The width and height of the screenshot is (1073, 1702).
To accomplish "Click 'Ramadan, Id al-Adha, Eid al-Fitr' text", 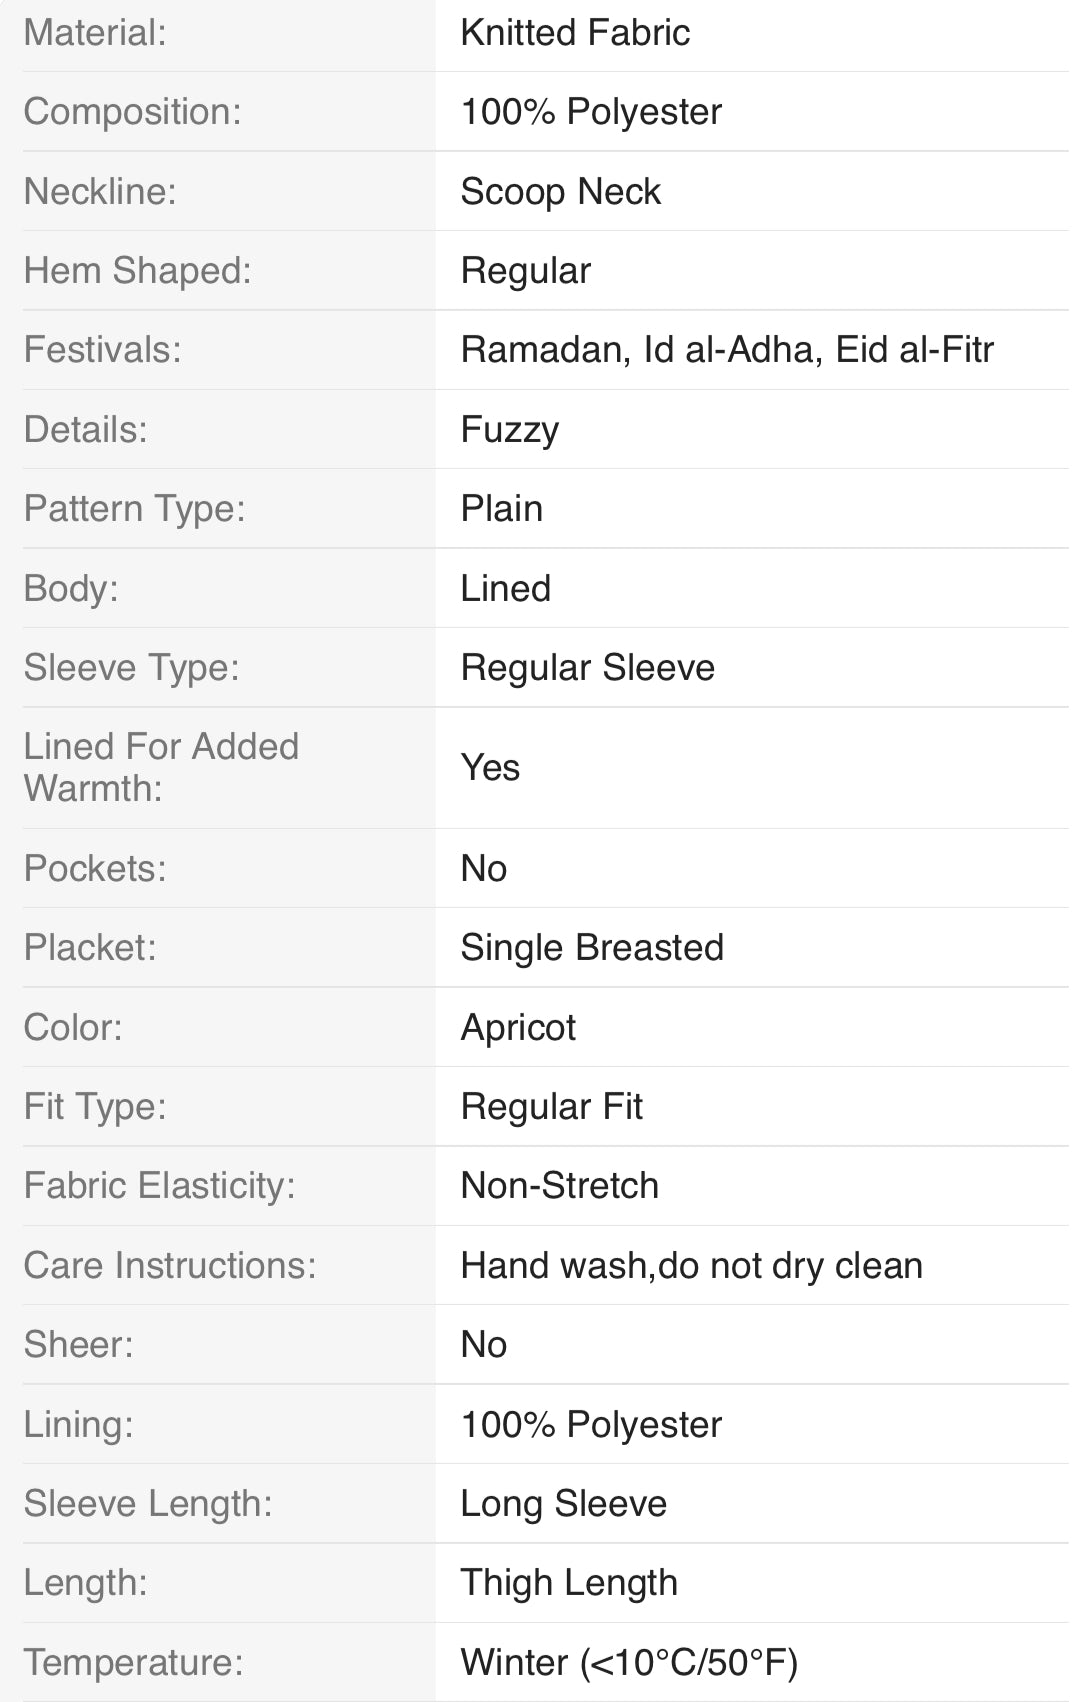I will pyautogui.click(x=727, y=350).
